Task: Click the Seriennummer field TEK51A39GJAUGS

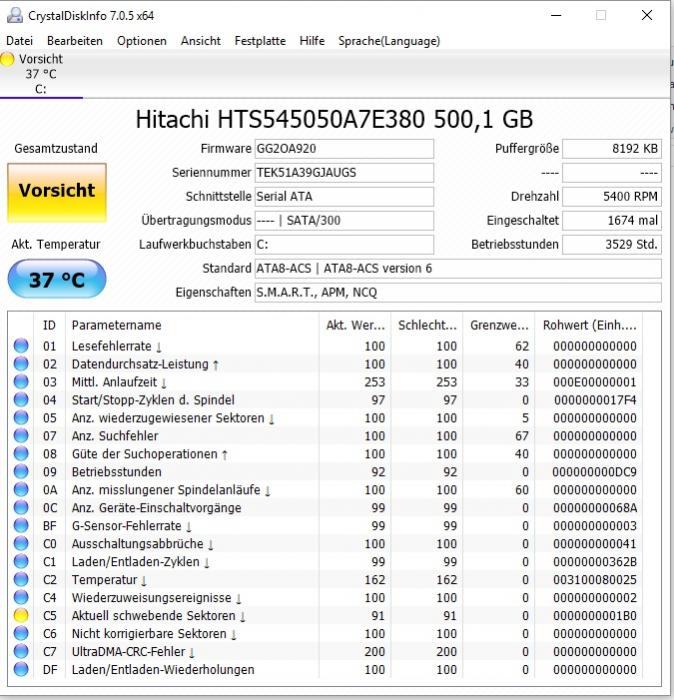Action: click(x=344, y=173)
